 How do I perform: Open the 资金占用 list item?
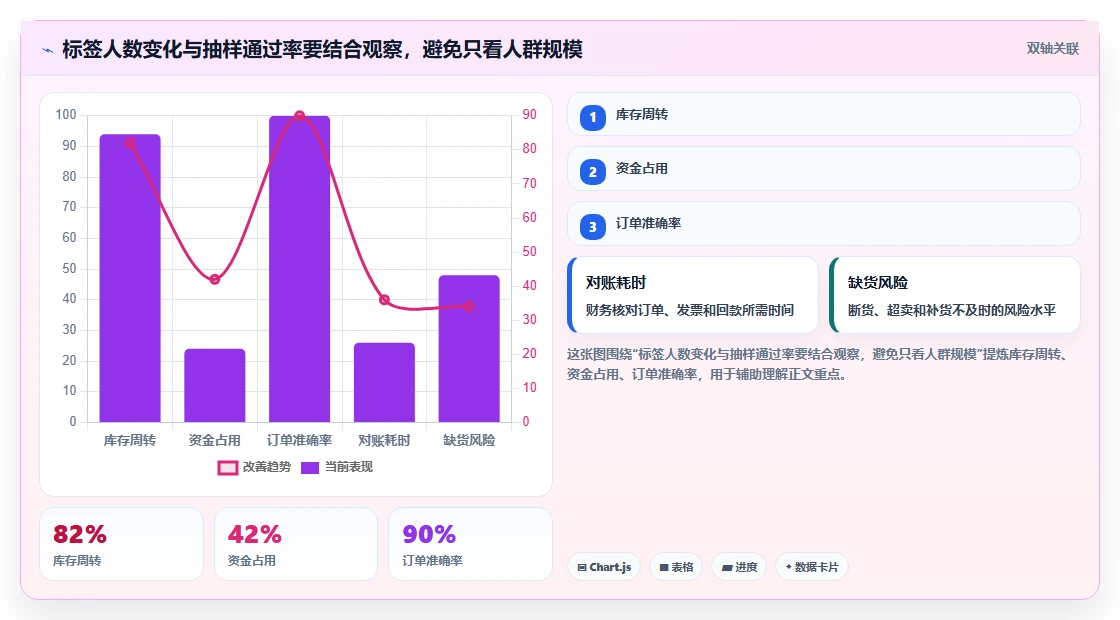824,169
